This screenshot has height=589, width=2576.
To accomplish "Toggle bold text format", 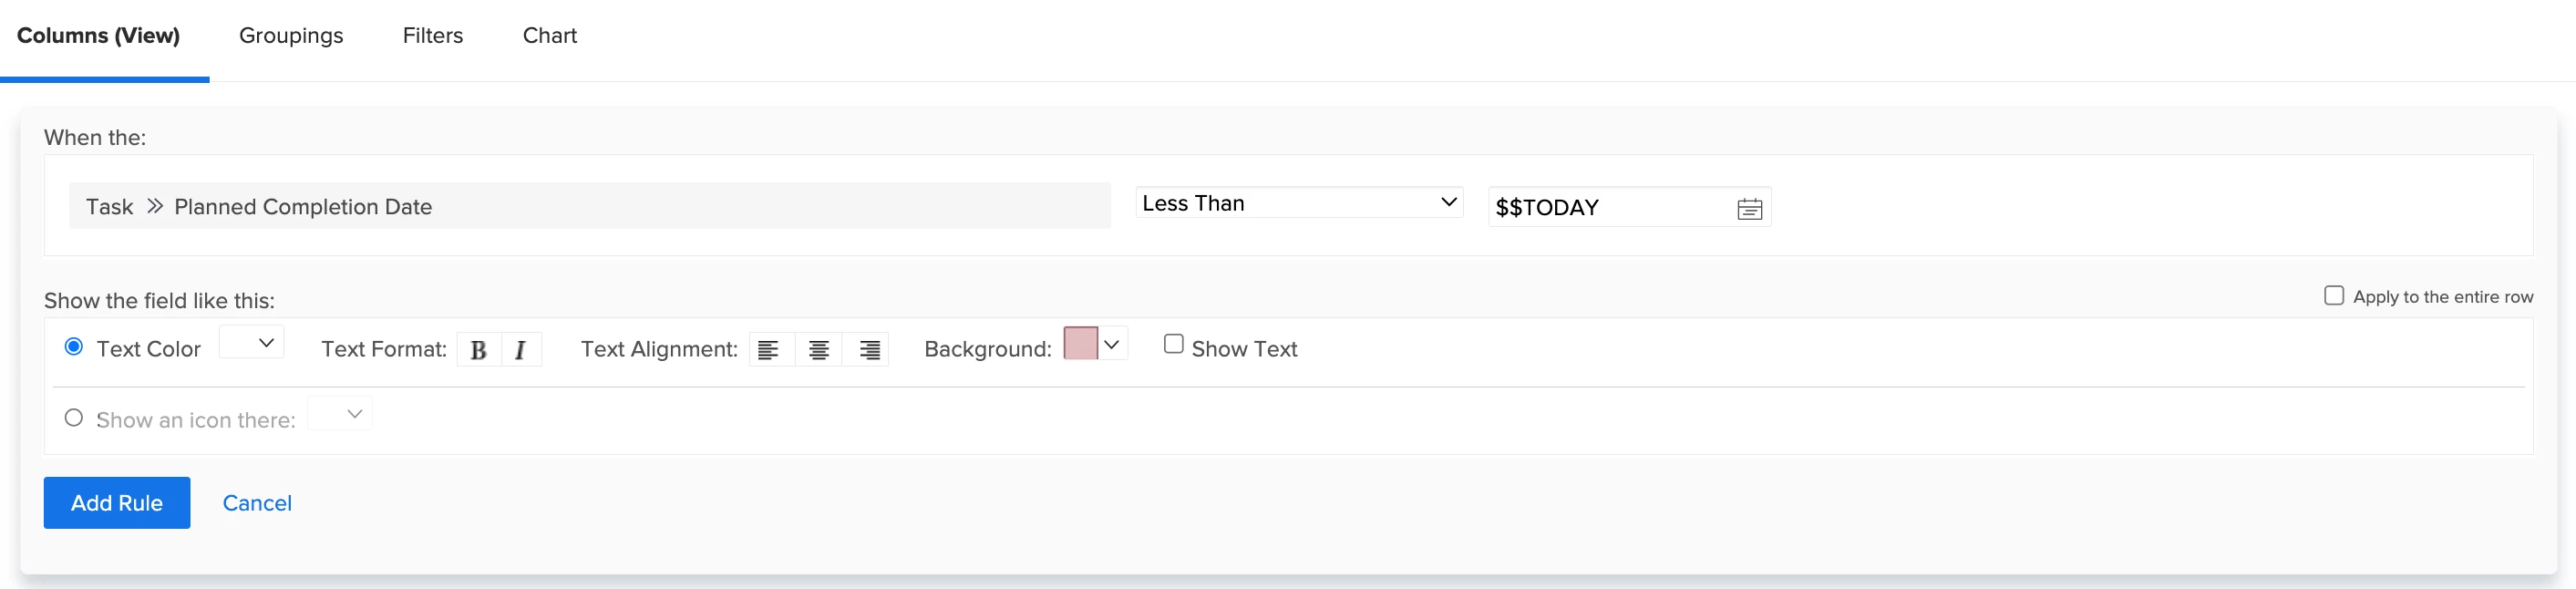I will pyautogui.click(x=478, y=350).
